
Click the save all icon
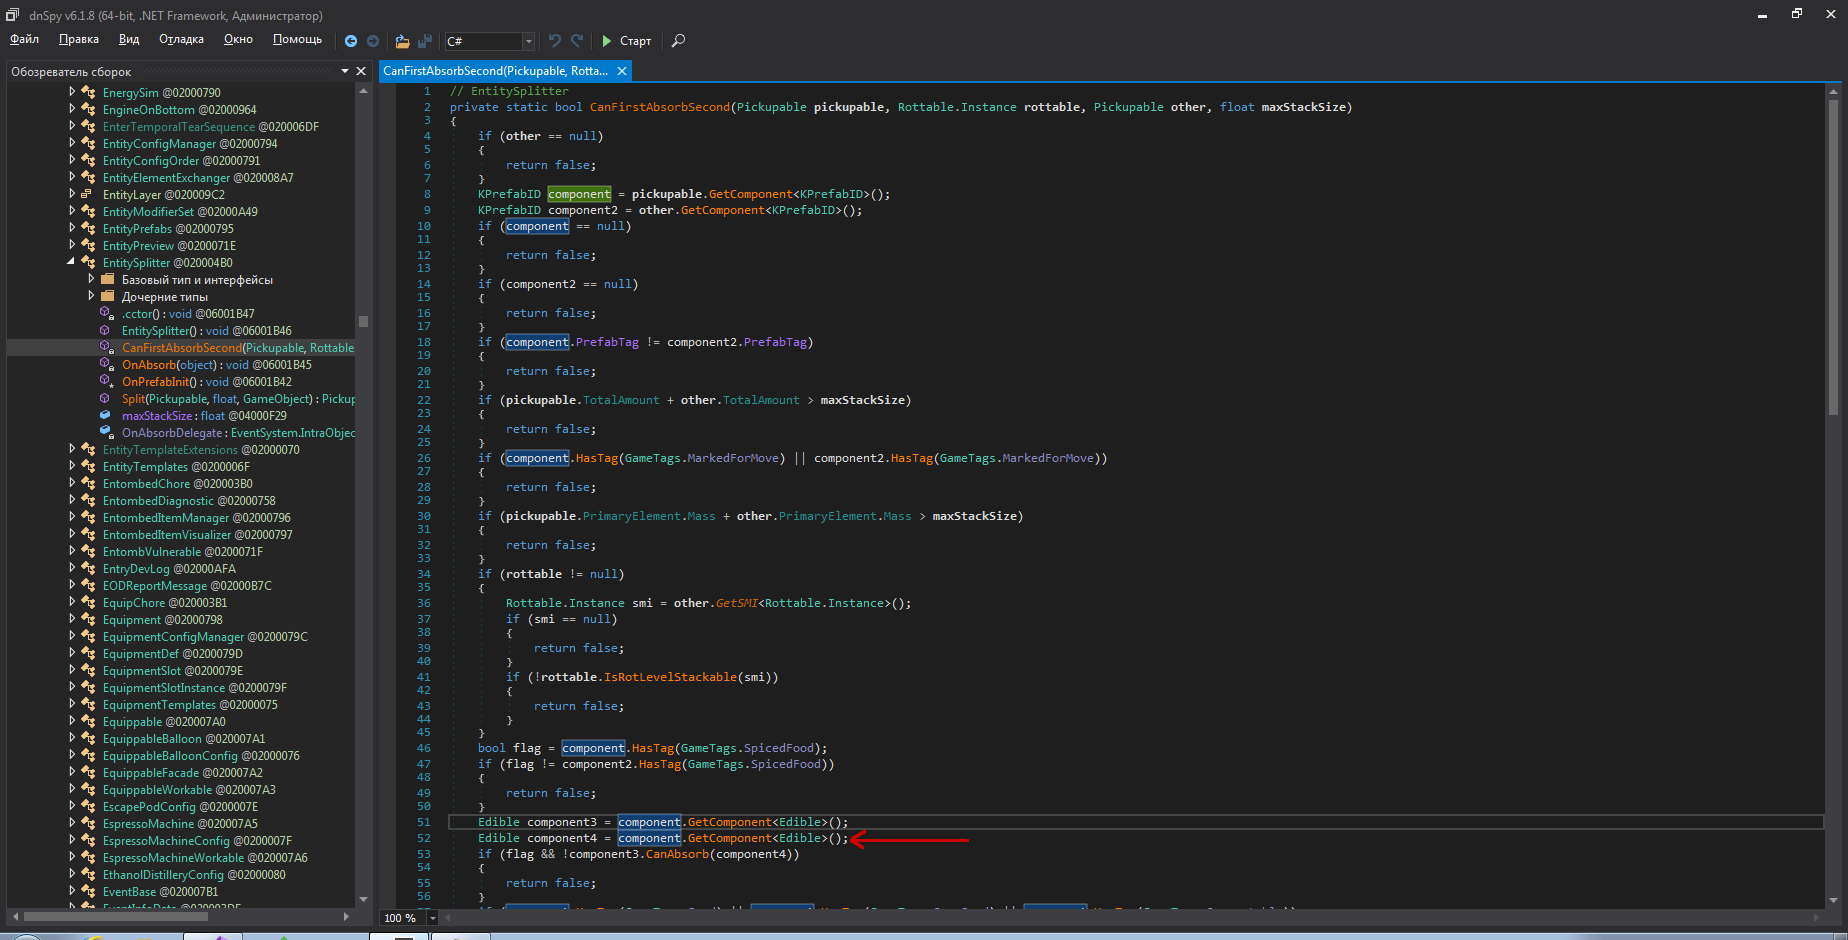pyautogui.click(x=425, y=41)
